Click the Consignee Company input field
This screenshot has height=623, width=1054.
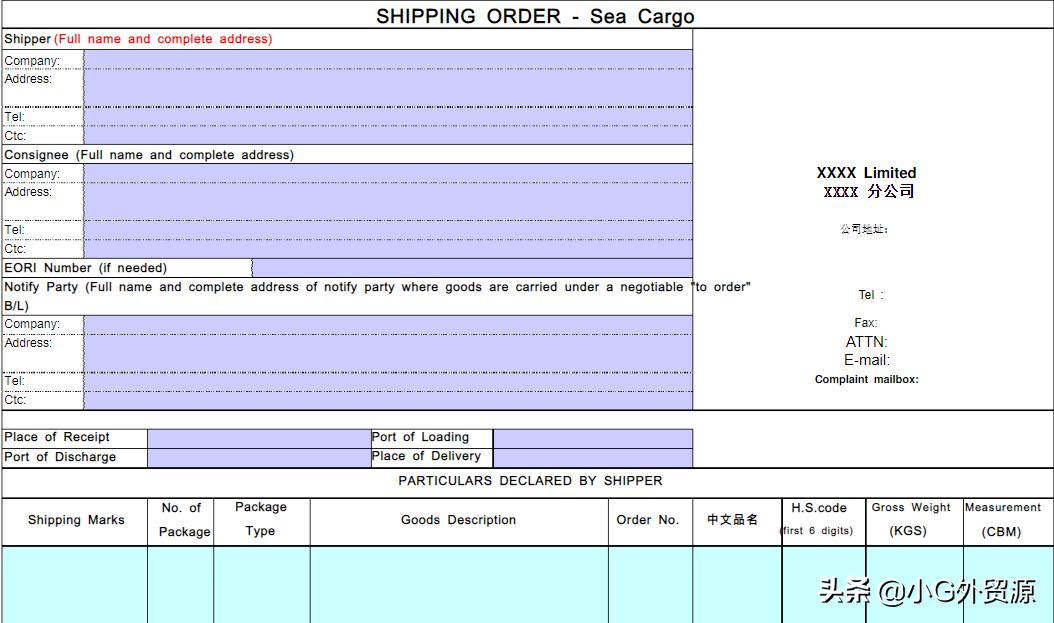(x=388, y=173)
